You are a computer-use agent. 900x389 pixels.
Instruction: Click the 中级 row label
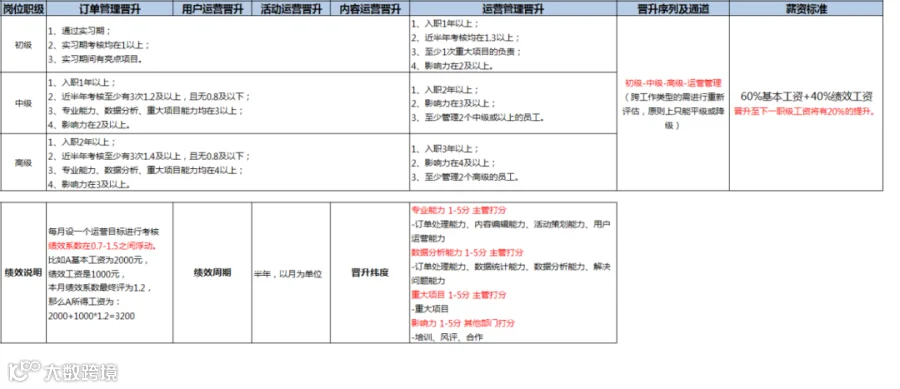24,103
